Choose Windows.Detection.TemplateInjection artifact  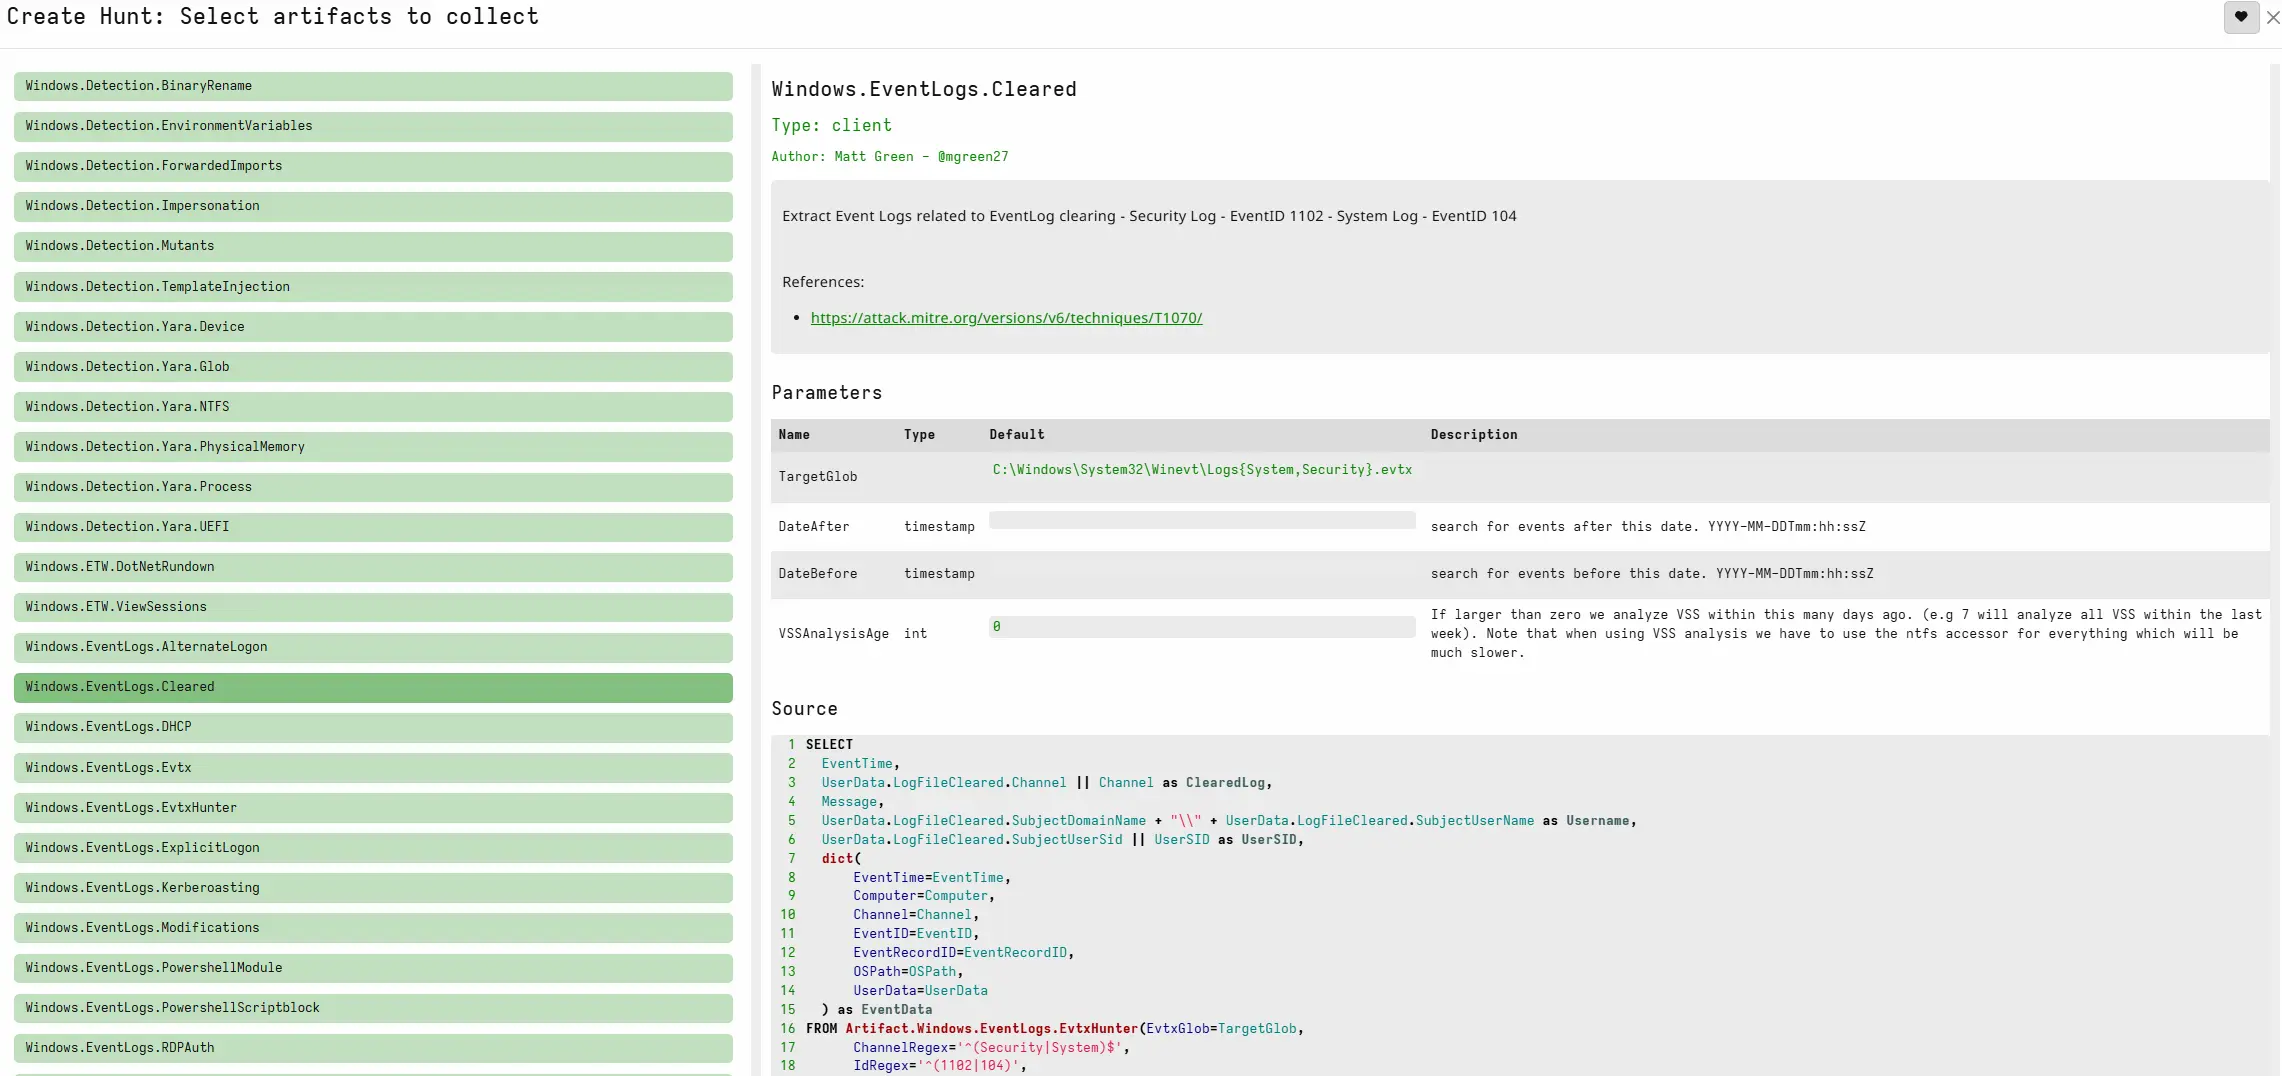tap(373, 287)
